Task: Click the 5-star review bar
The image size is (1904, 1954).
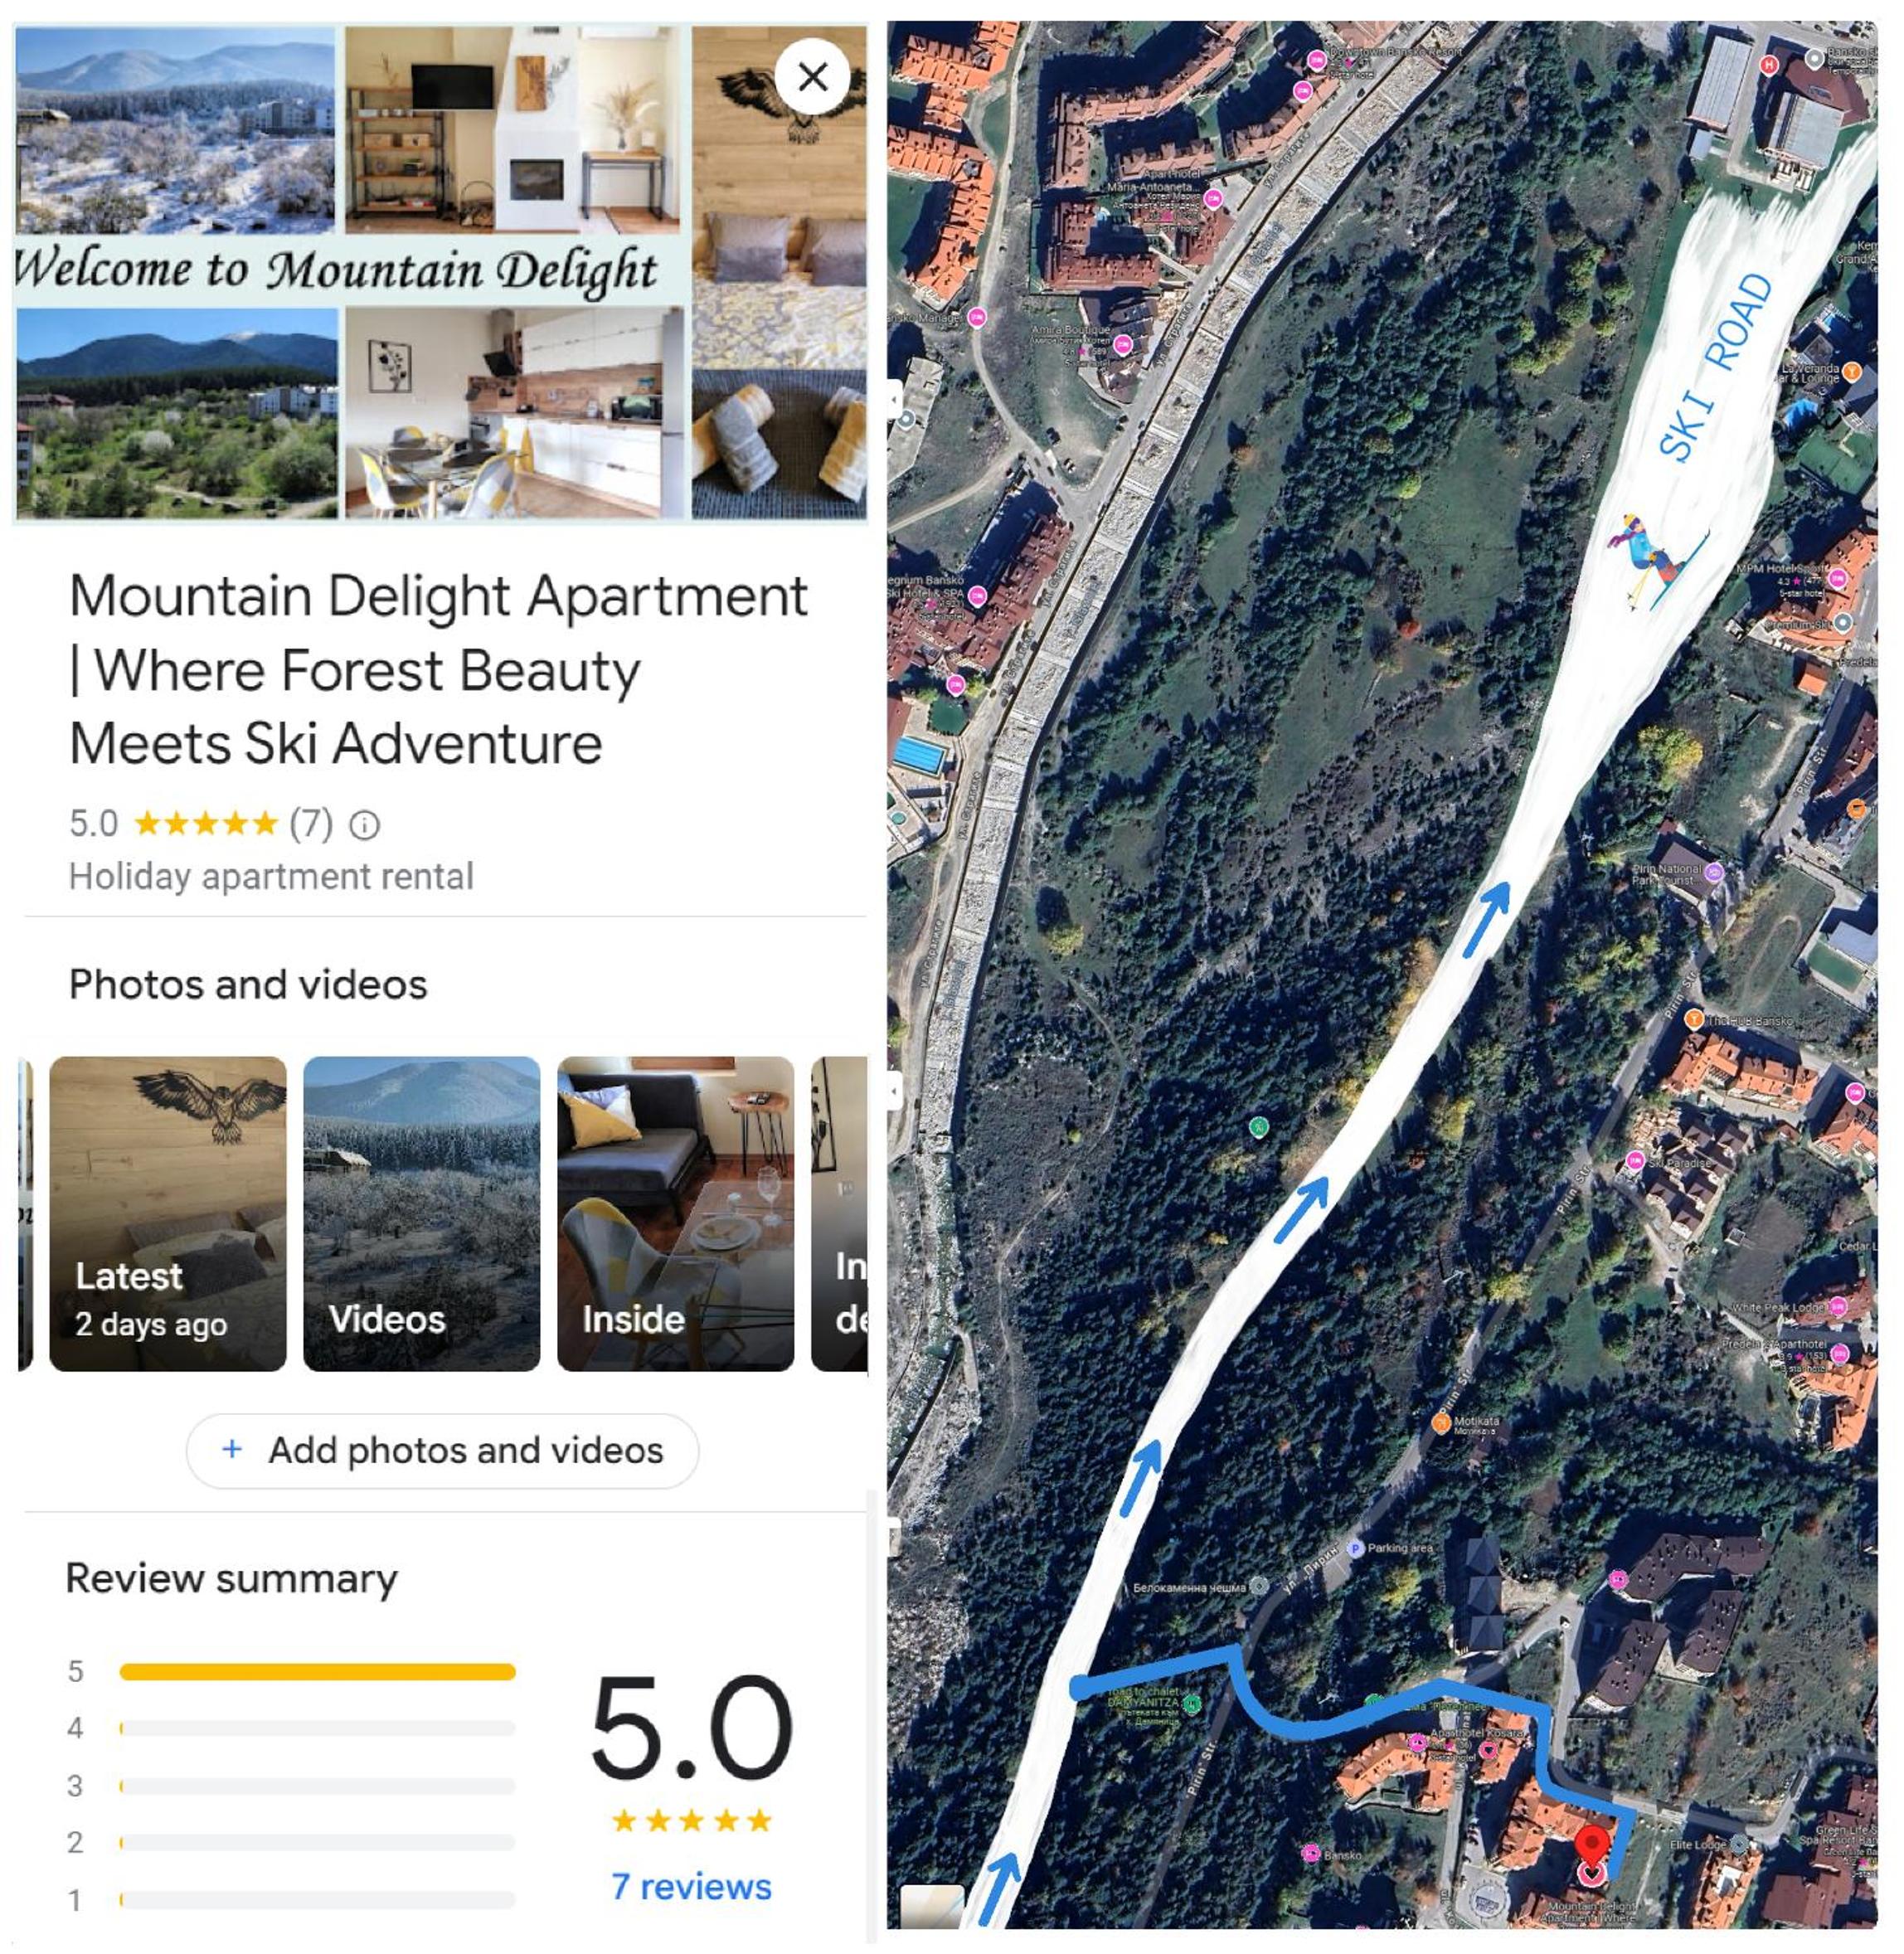Action: click(x=317, y=1671)
